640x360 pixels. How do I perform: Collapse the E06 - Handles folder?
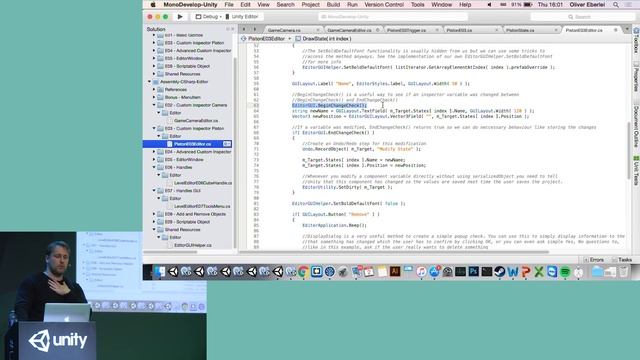pyautogui.click(x=154, y=167)
